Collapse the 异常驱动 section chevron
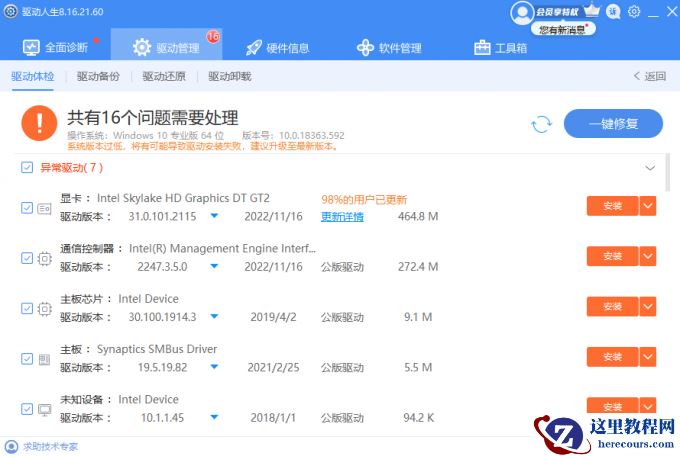680x456 pixels. click(x=650, y=168)
